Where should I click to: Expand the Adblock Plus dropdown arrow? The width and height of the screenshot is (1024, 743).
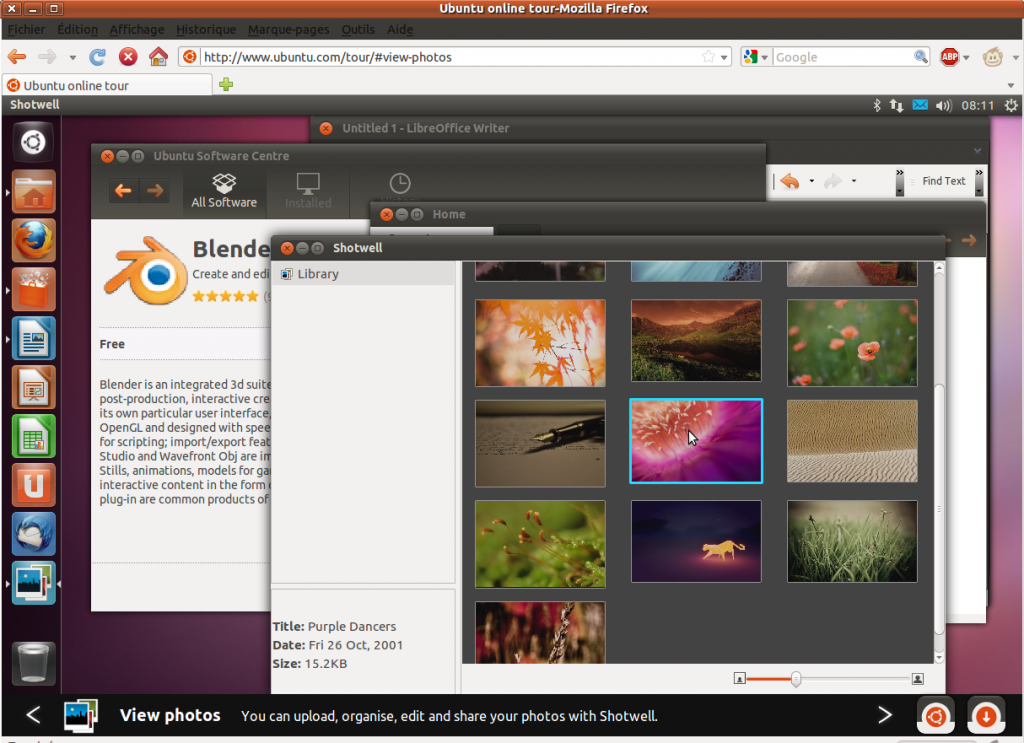[966, 57]
